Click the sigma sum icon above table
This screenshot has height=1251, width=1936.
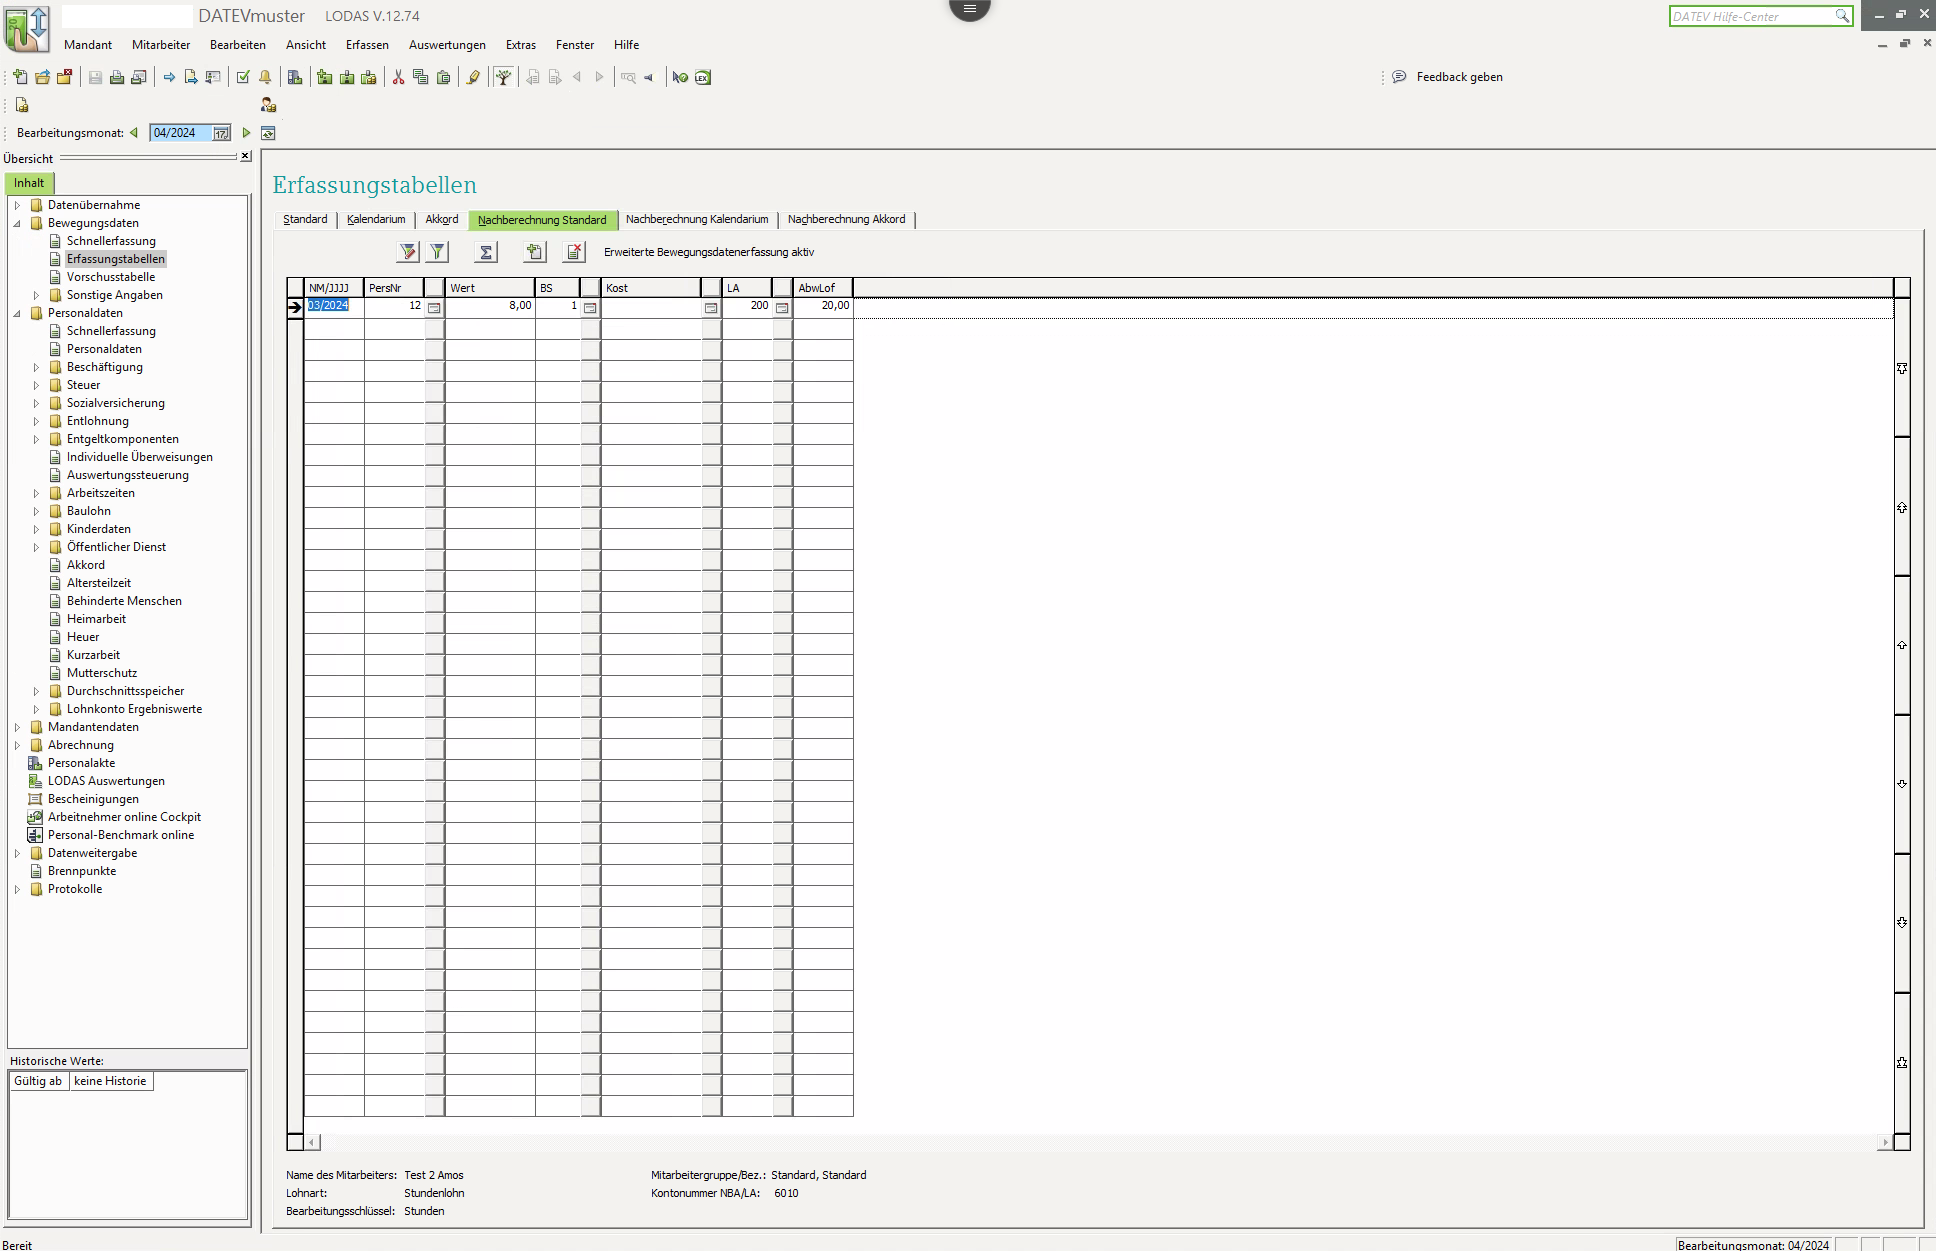pyautogui.click(x=486, y=252)
